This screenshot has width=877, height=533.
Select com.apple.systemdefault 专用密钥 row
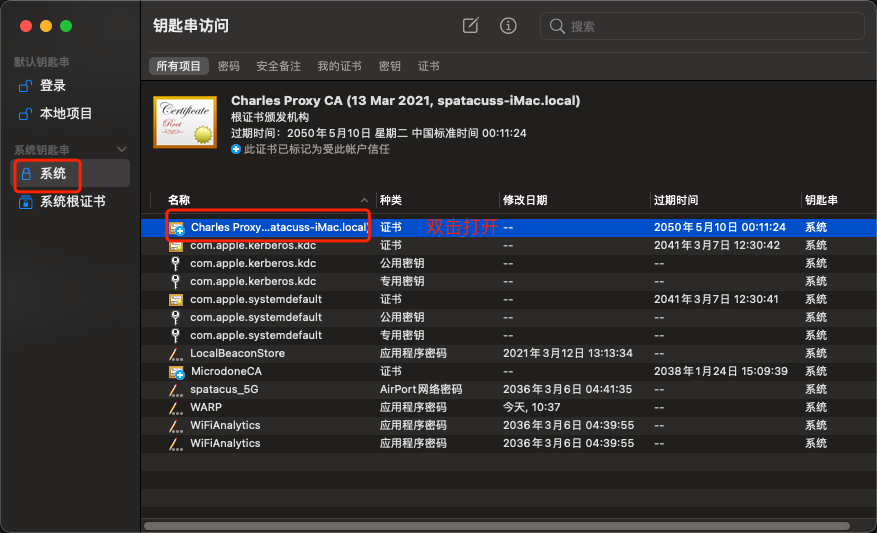[508, 336]
